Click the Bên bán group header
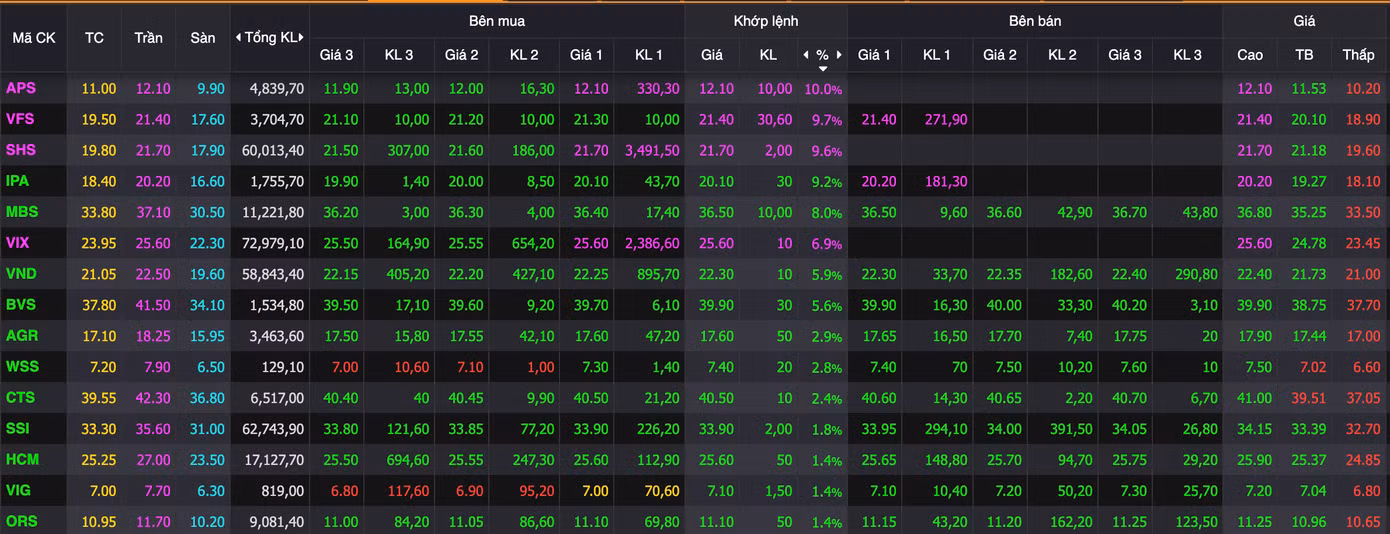1390x534 pixels. click(x=1035, y=21)
